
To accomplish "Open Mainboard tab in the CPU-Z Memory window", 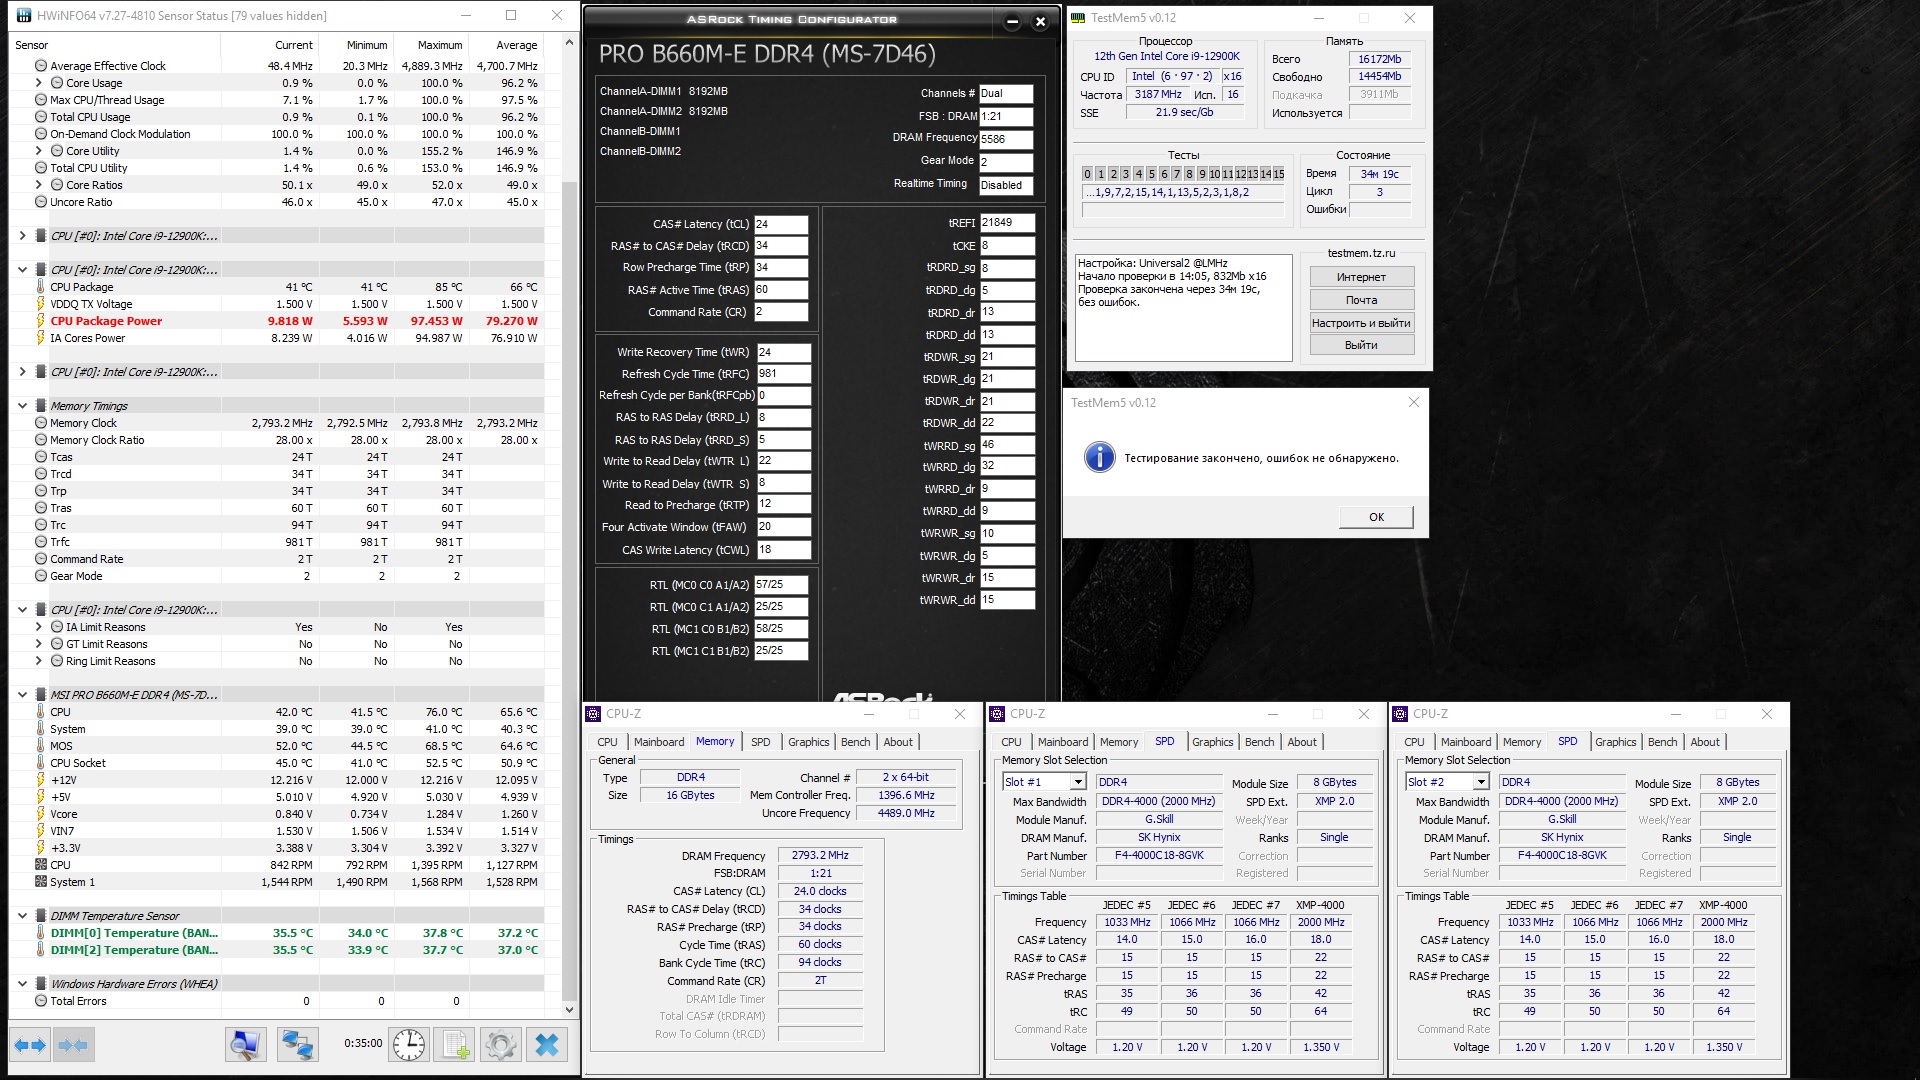I will point(659,742).
